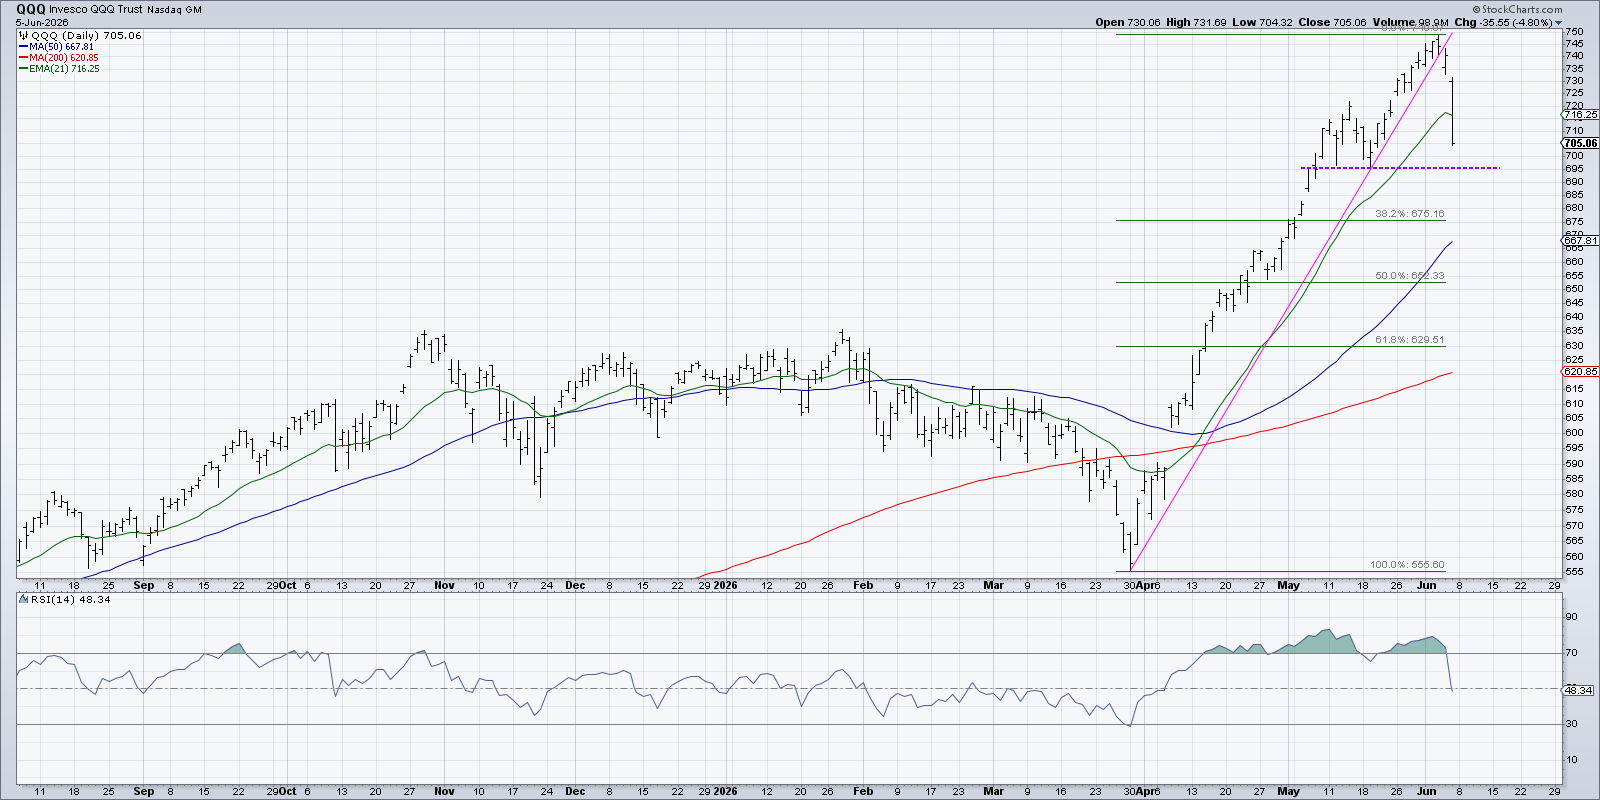1600x800 pixels.
Task: Click the 2026 year label under price panel
Action: coord(725,585)
